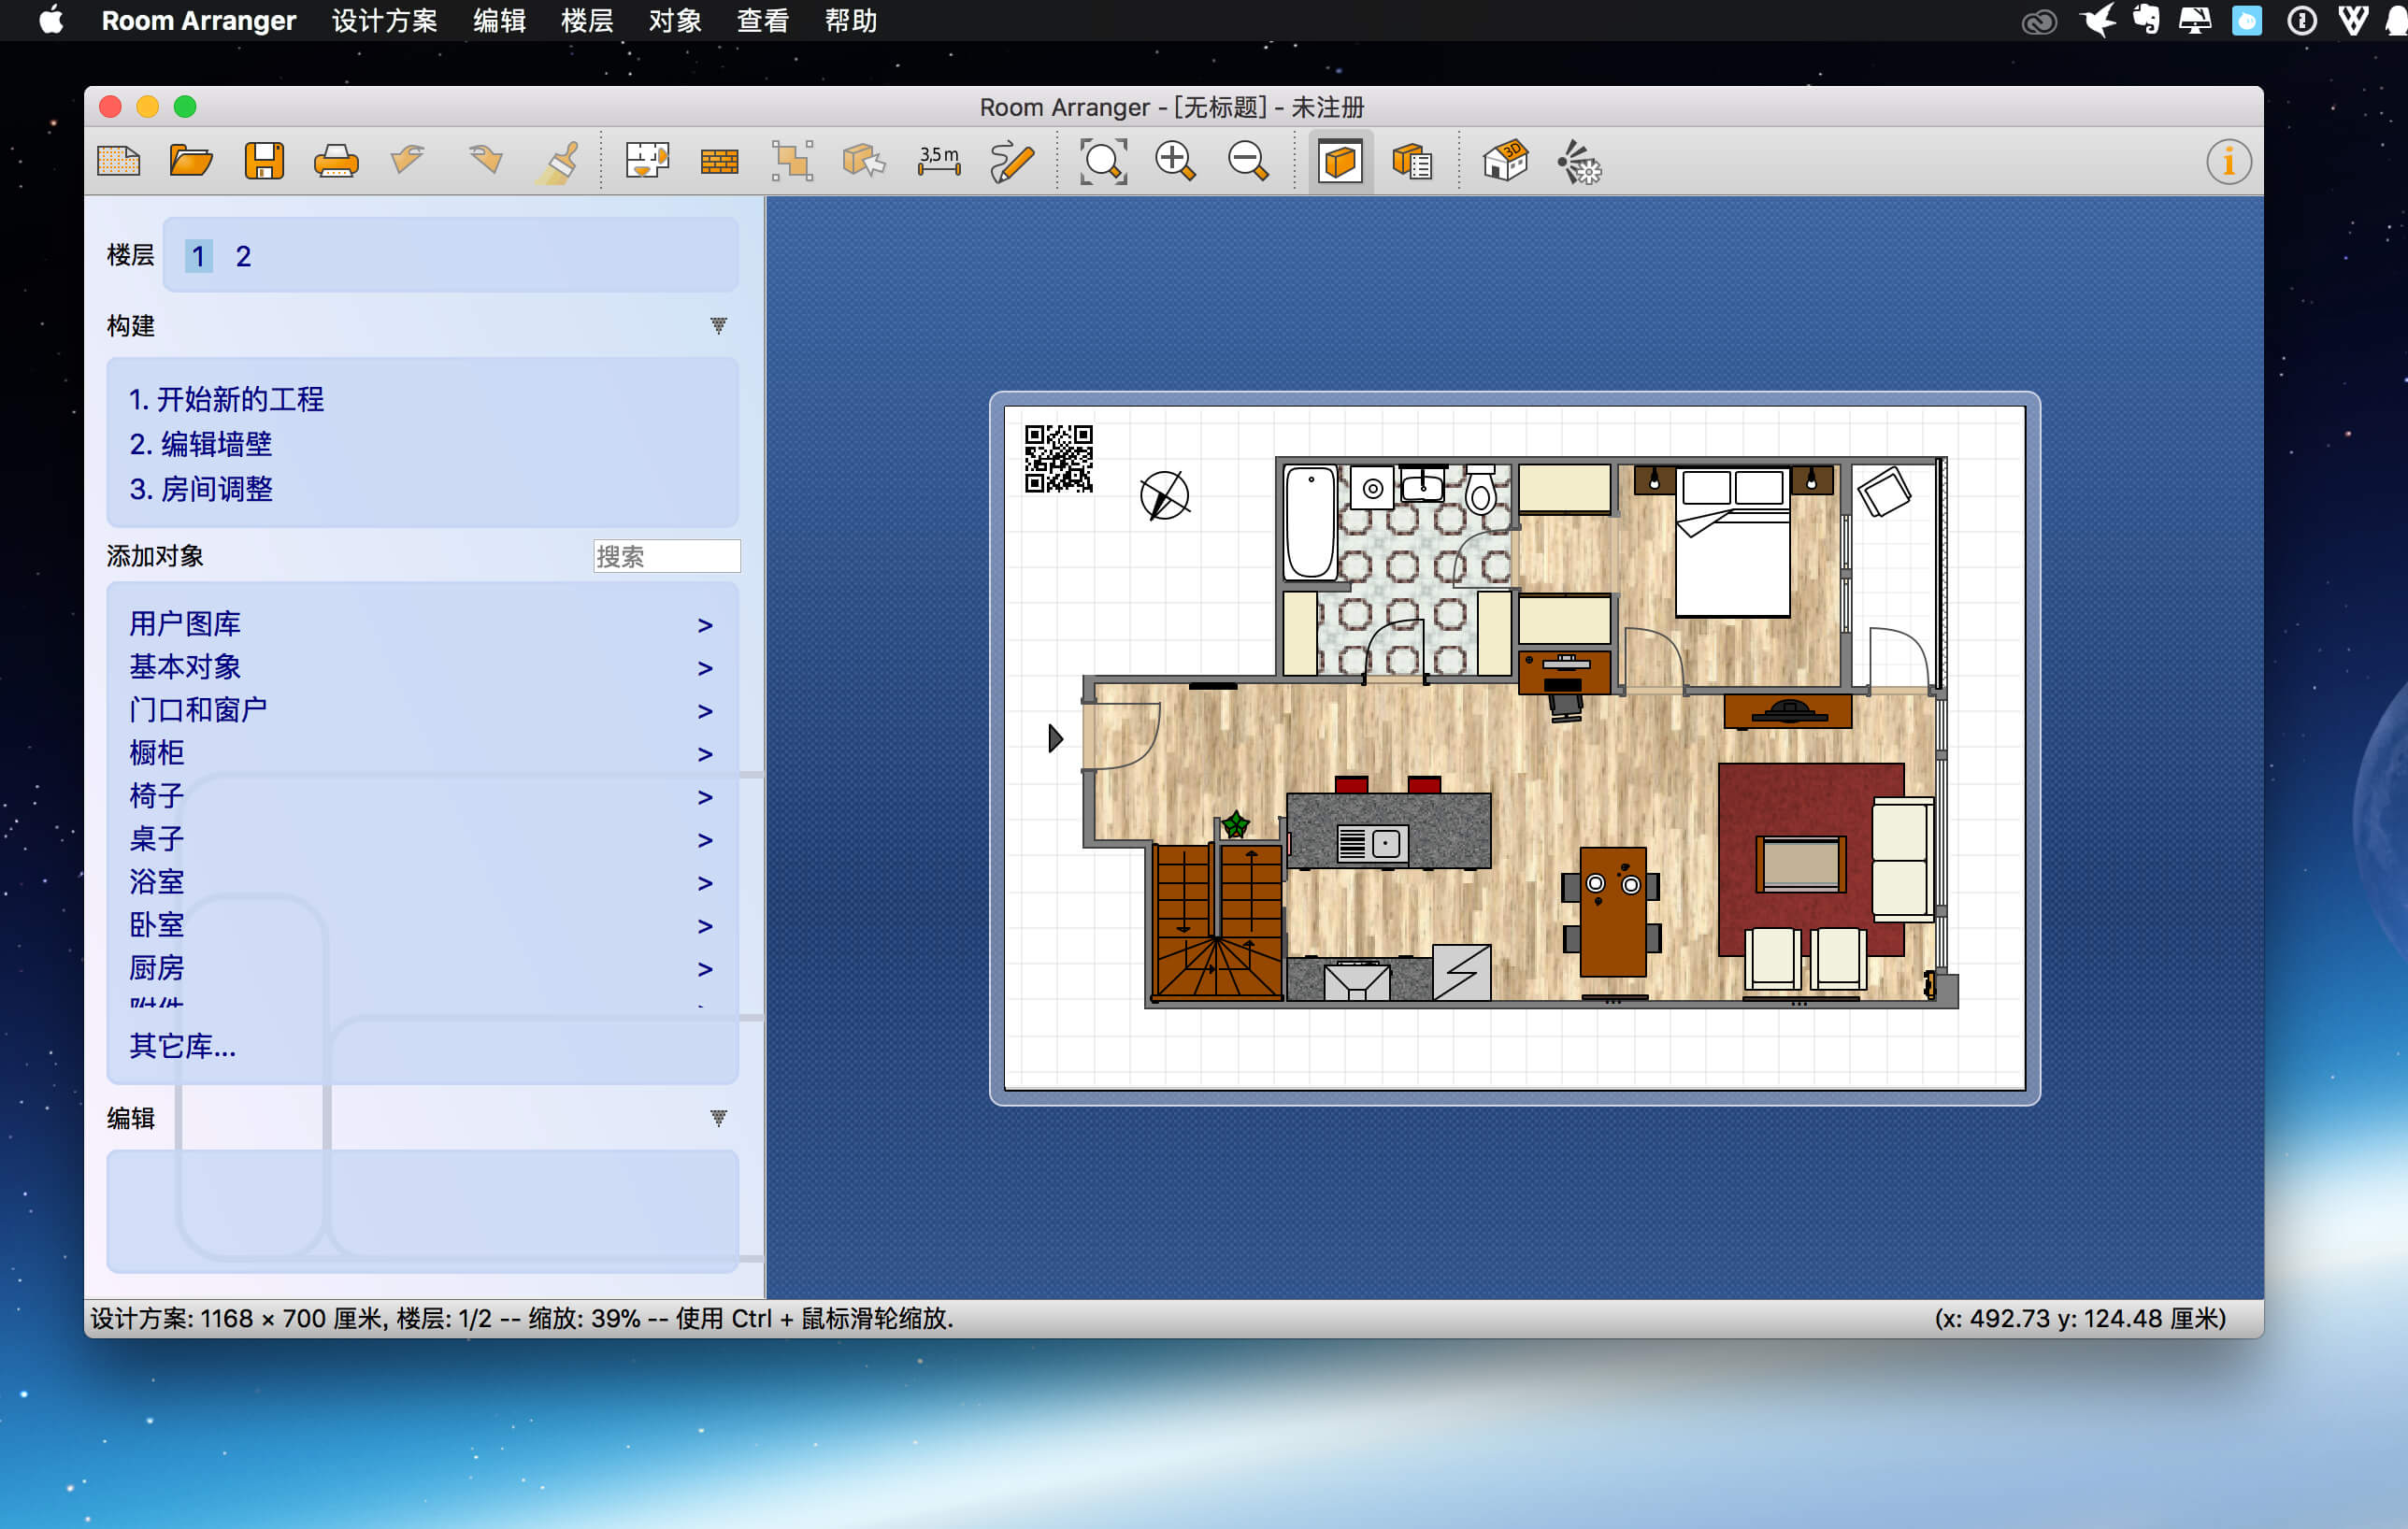This screenshot has height=1529, width=2408.
Task: Open the 楼层 menu in menu bar
Action: pos(587,20)
